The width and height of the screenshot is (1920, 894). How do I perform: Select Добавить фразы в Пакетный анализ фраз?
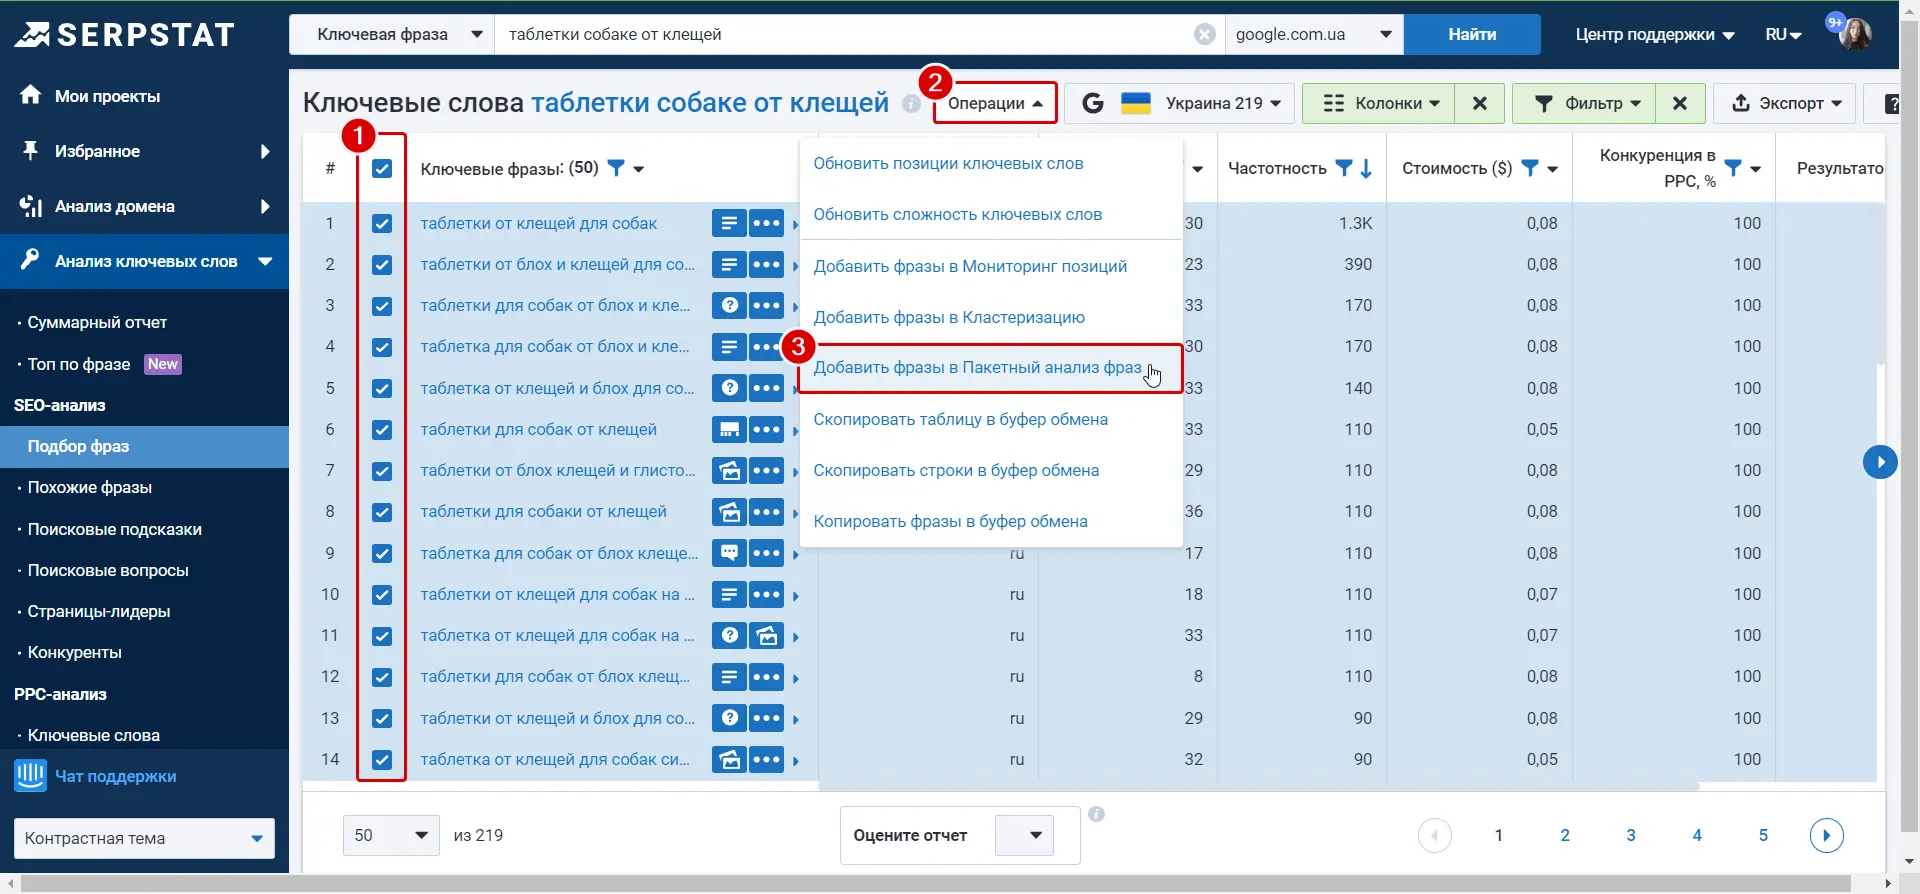point(977,367)
